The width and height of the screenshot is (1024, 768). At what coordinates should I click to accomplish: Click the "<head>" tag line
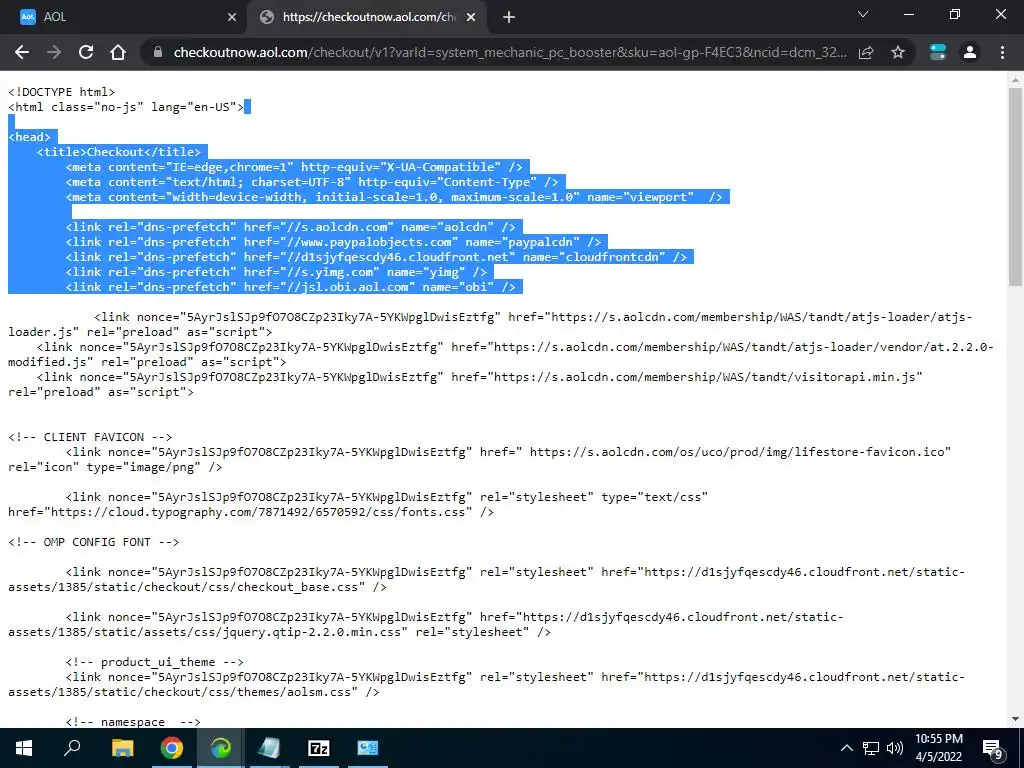coord(29,137)
